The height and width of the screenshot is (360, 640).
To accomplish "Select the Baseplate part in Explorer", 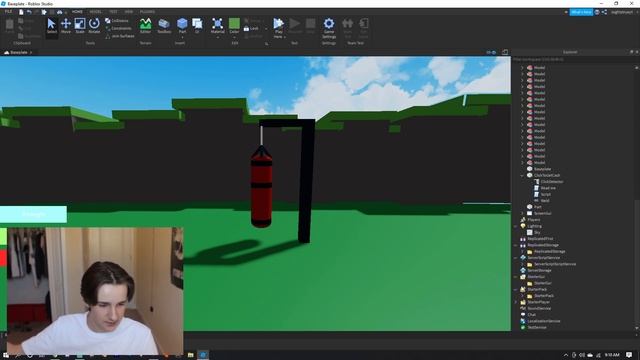I will coord(542,169).
